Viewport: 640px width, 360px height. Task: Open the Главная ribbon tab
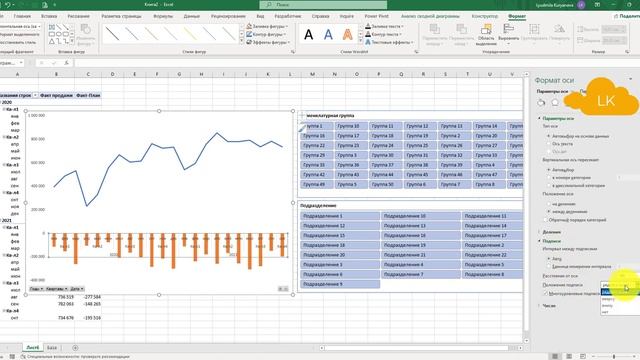(22, 16)
